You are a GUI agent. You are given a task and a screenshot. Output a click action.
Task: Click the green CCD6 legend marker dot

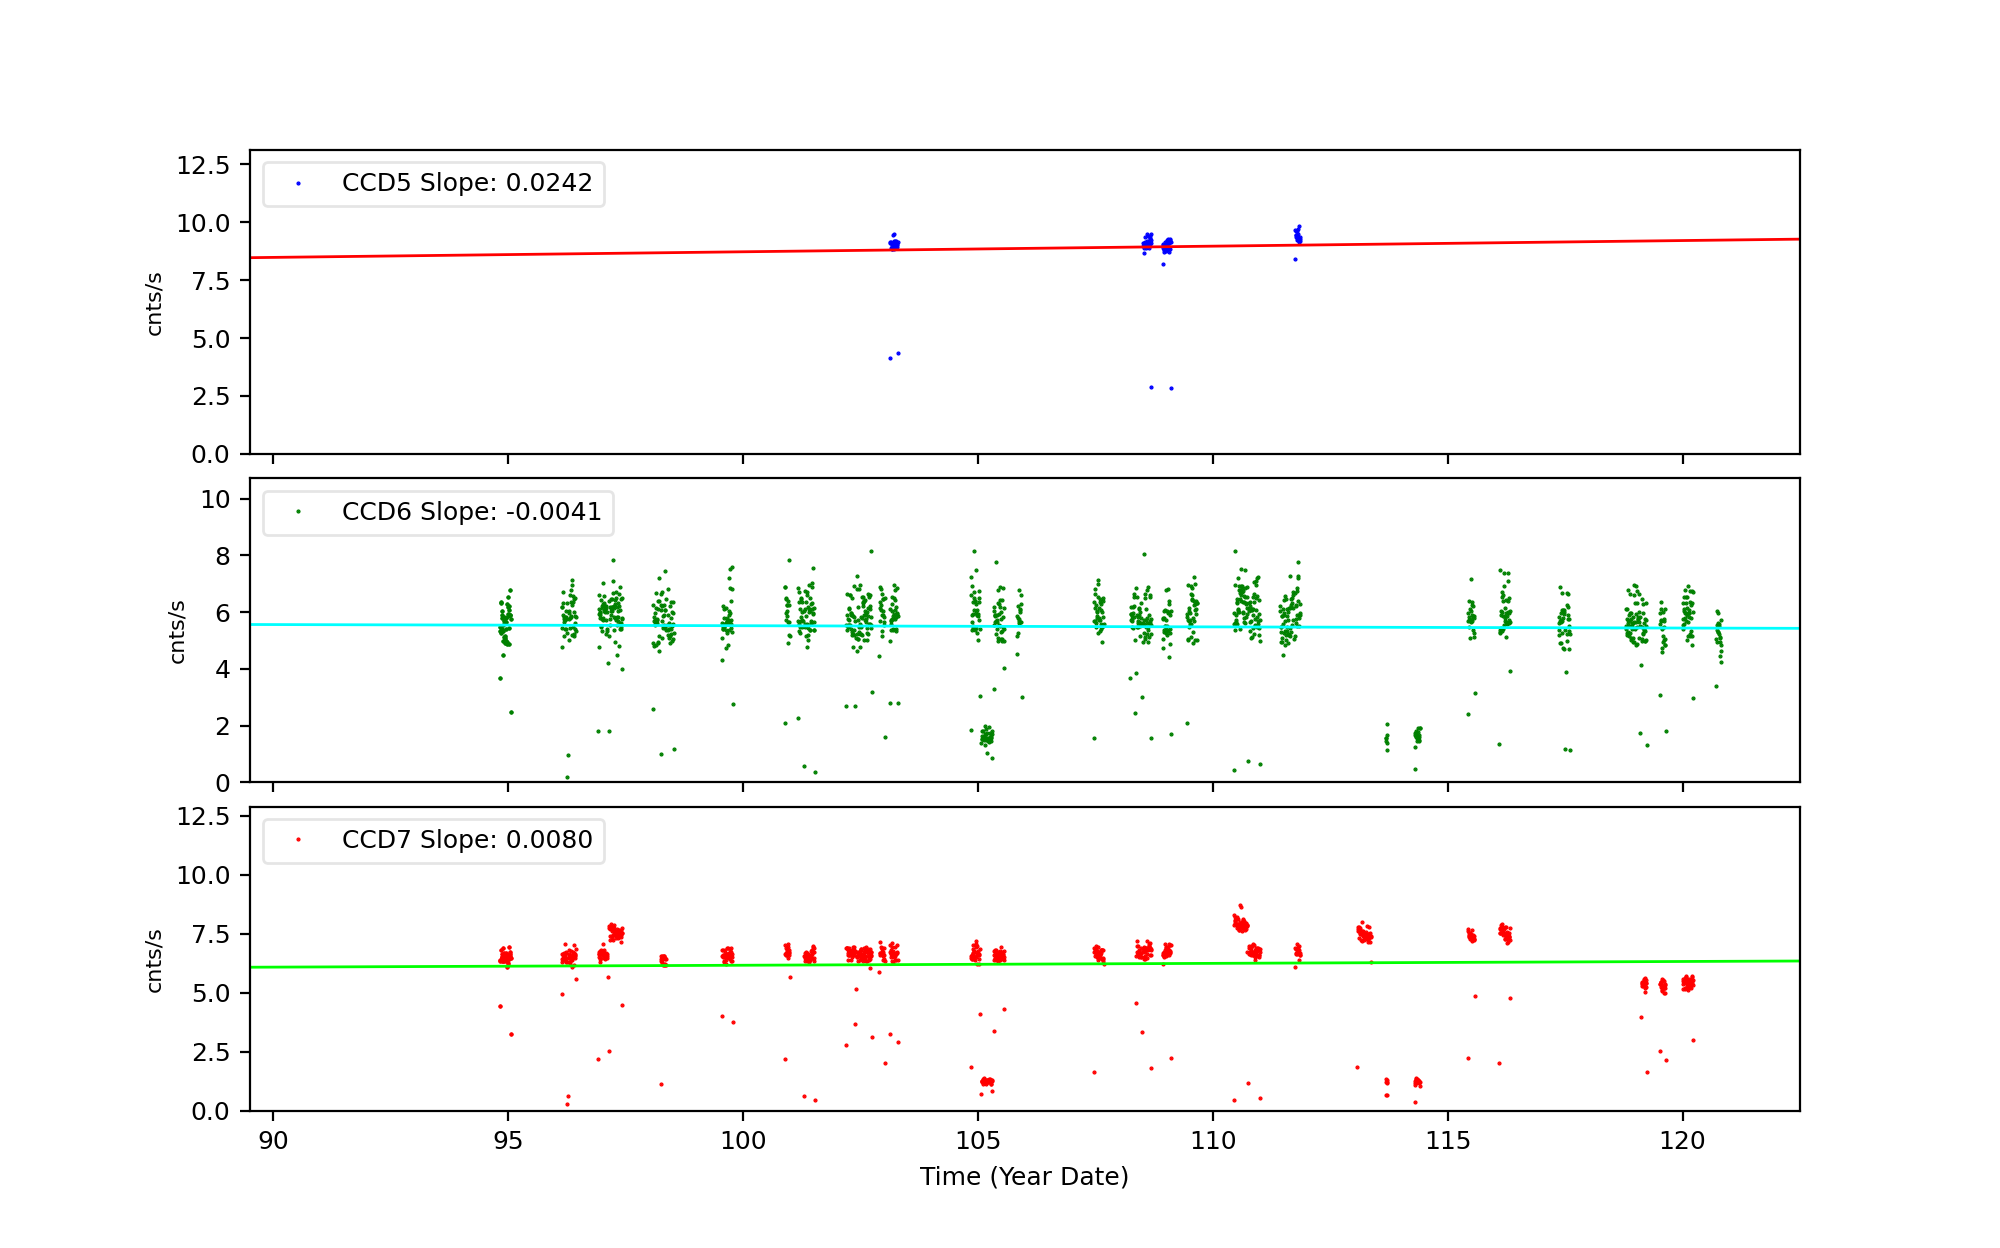[x=298, y=512]
